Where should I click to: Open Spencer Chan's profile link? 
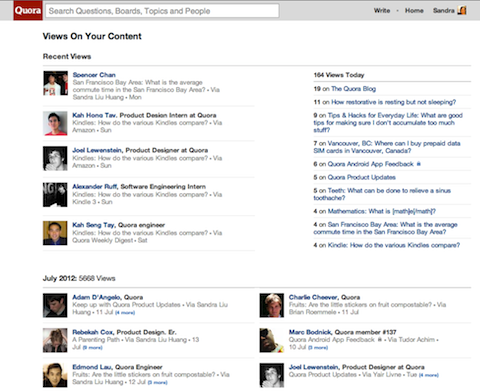94,75
